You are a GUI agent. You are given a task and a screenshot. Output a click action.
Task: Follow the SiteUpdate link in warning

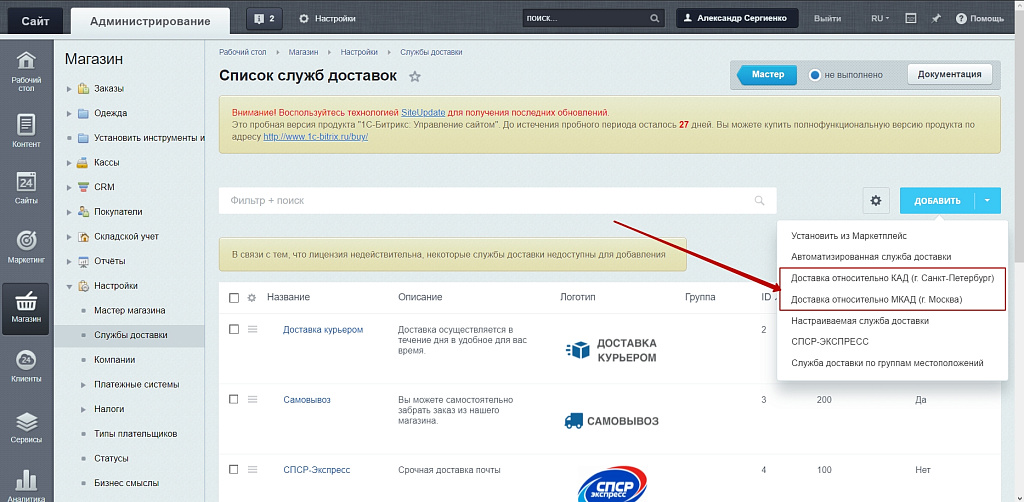423,112
